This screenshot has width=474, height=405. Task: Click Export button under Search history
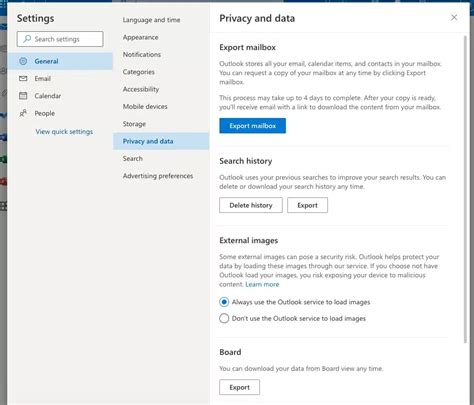click(307, 205)
